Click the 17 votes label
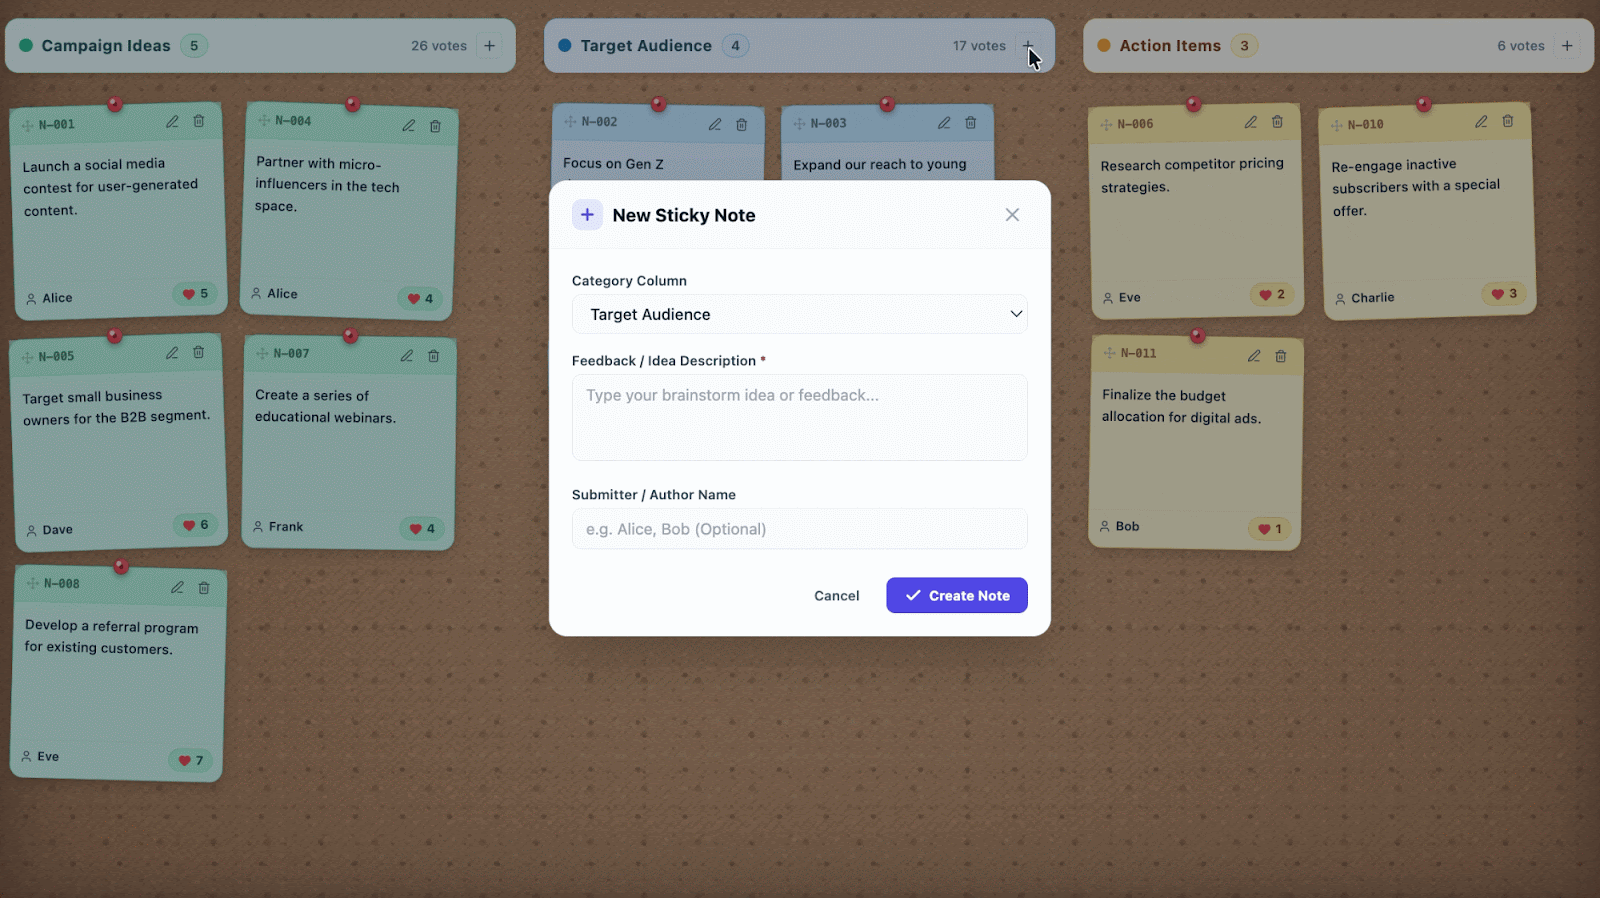 click(979, 46)
